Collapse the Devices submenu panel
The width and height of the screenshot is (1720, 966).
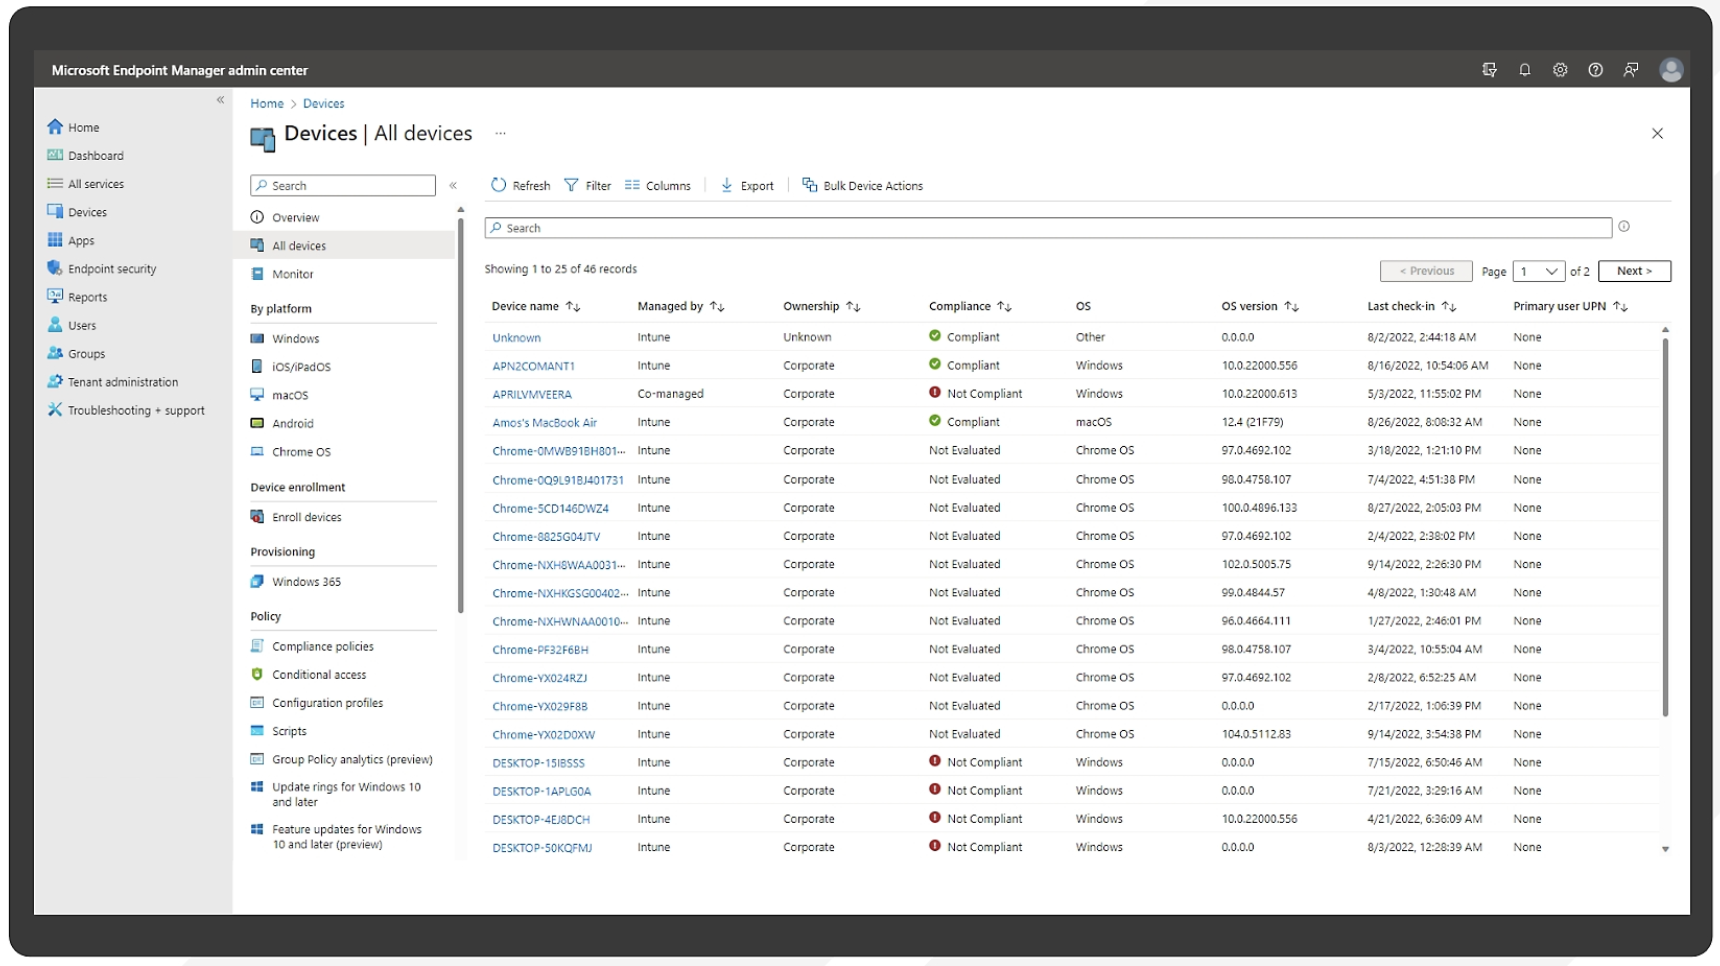[x=453, y=185]
